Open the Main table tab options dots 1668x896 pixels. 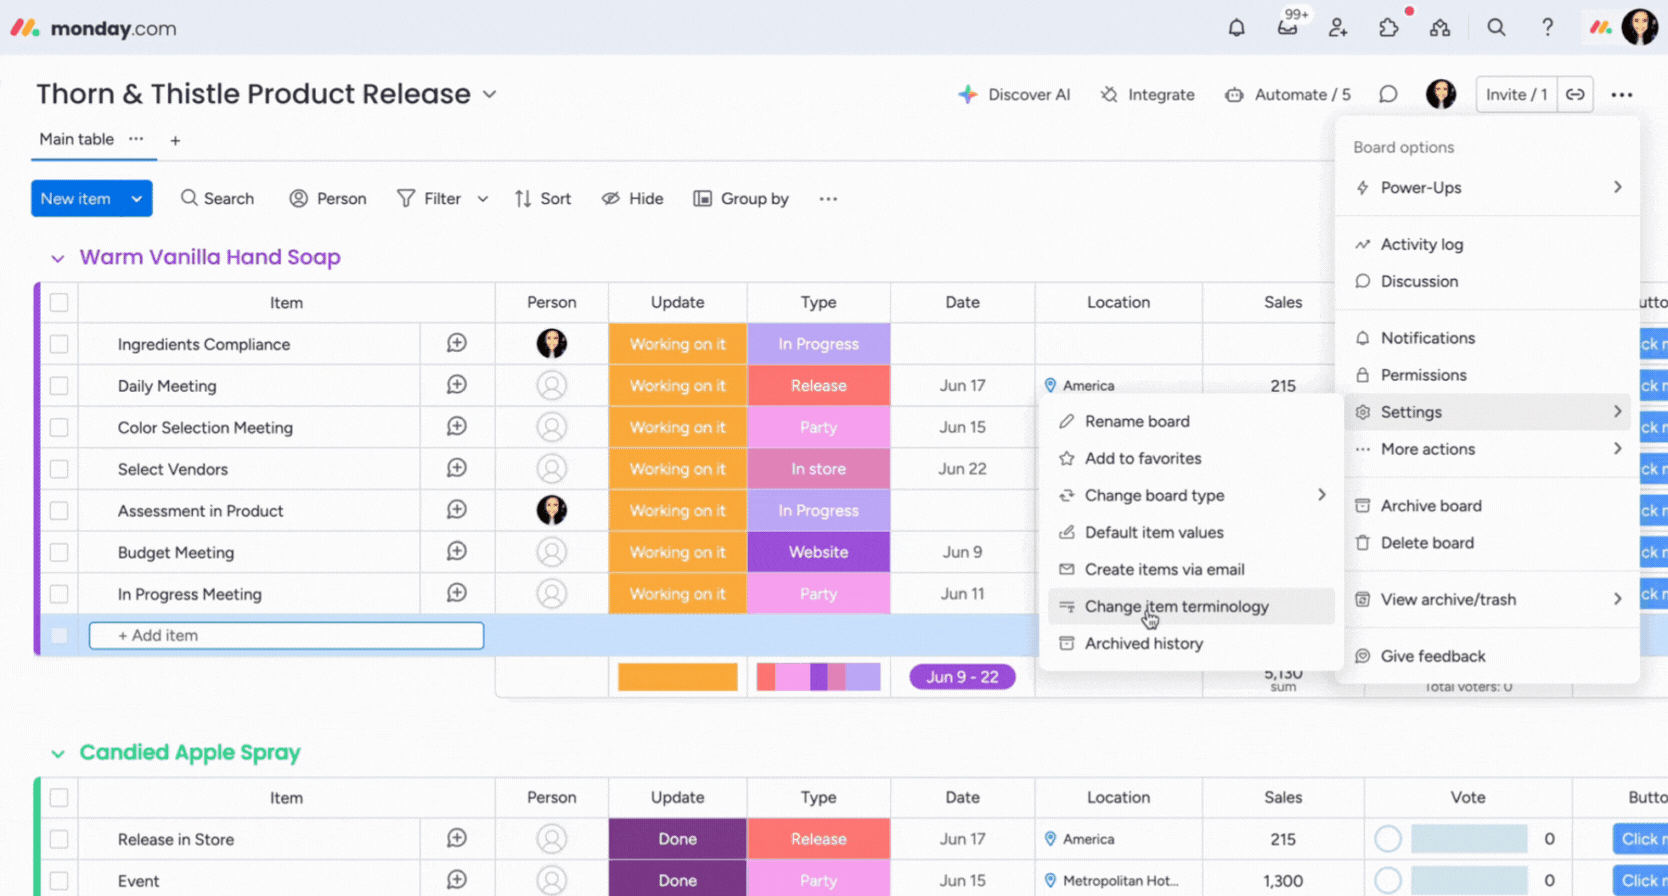click(136, 139)
